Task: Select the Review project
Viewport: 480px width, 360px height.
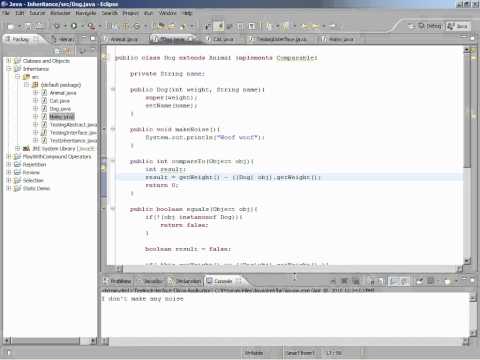Action: pyautogui.click(x=31, y=172)
